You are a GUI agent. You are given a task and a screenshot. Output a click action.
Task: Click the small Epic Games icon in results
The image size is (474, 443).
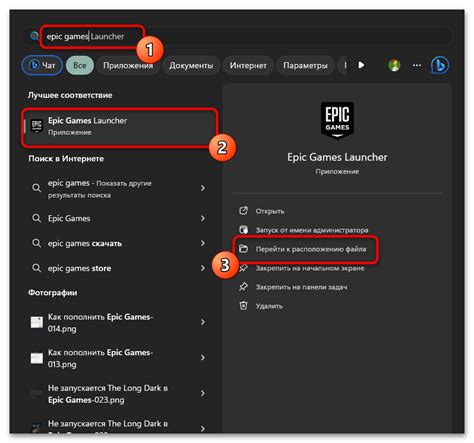pyautogui.click(x=37, y=126)
